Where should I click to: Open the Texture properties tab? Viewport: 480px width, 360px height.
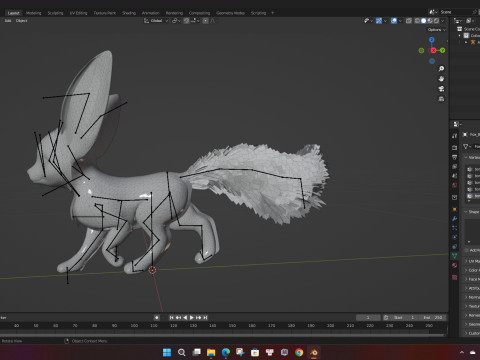click(x=455, y=277)
